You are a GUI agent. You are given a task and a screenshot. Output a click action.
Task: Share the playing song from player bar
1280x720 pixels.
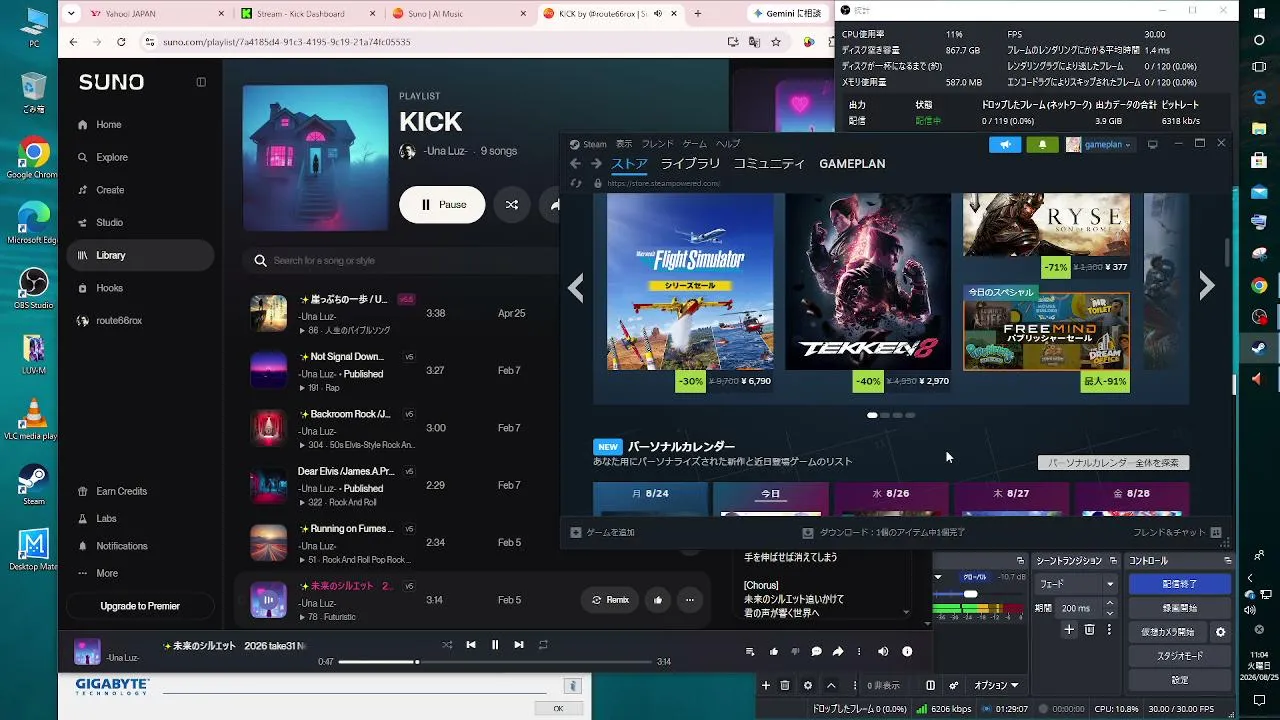[x=838, y=652]
